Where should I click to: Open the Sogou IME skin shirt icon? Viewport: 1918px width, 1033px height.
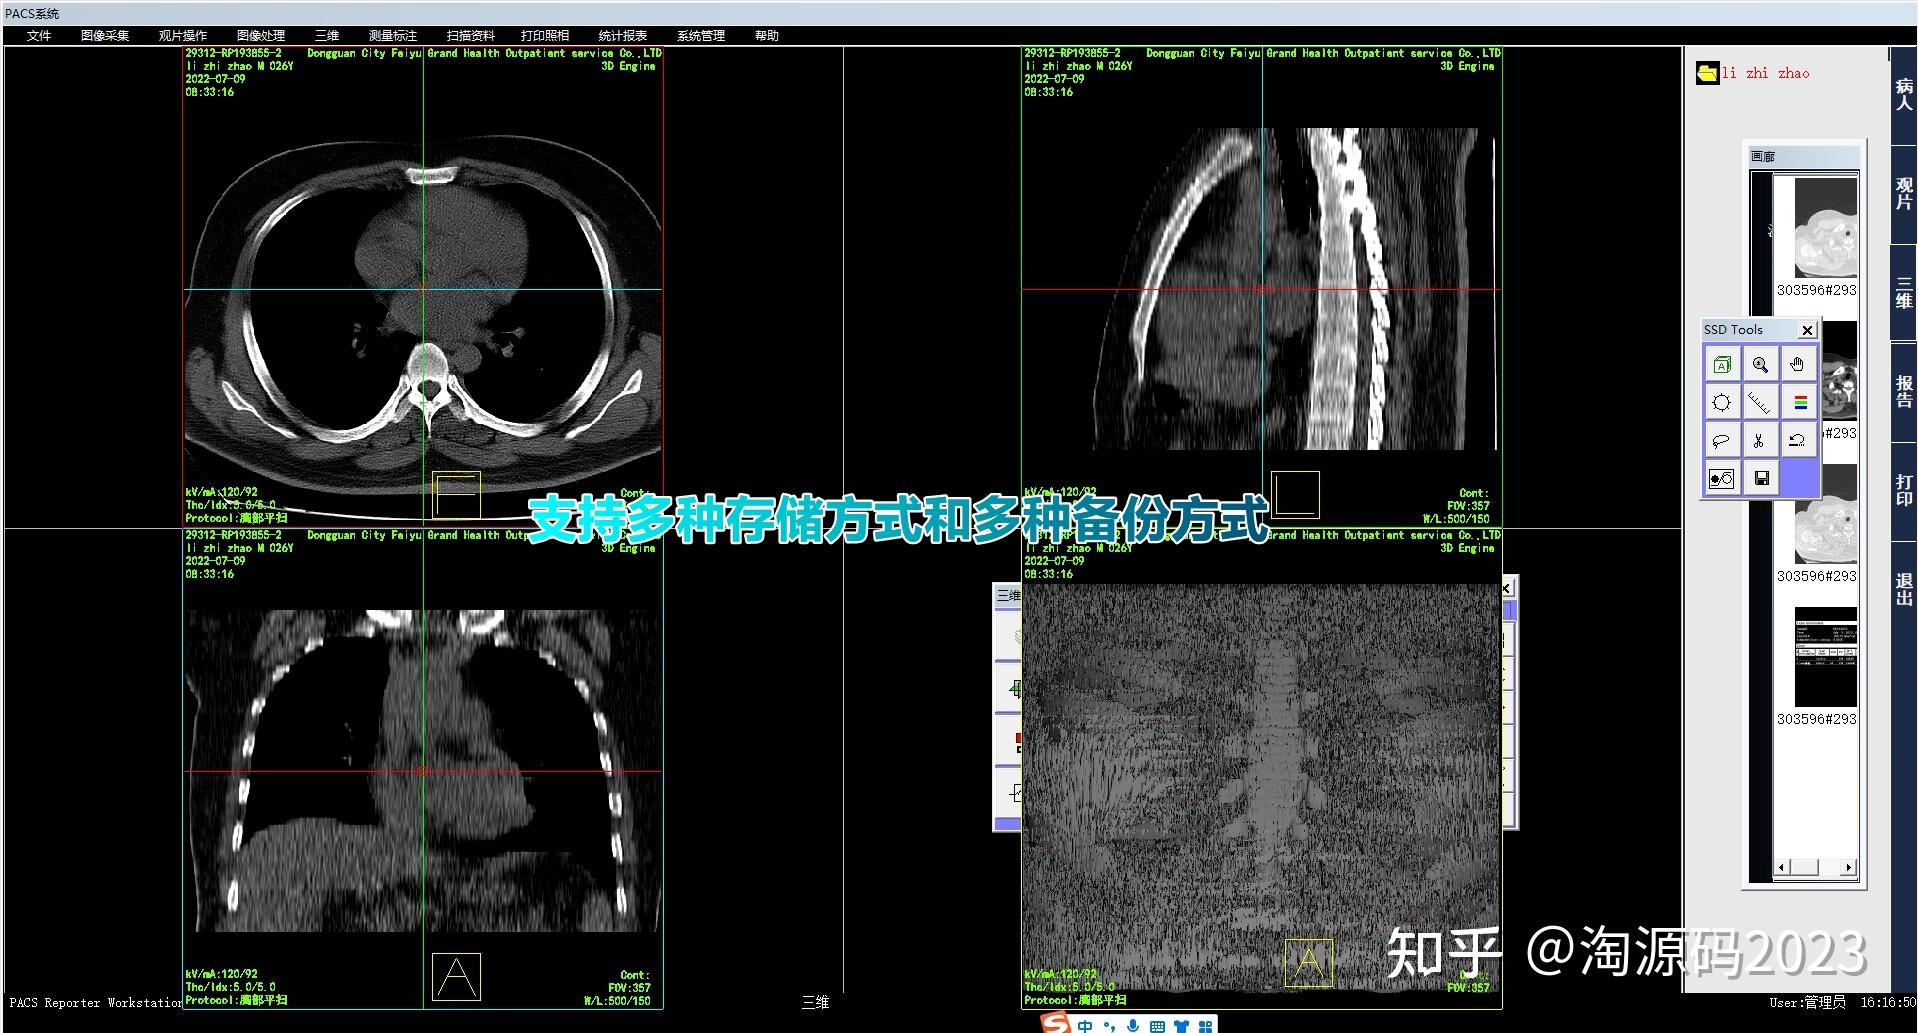1181,1026
